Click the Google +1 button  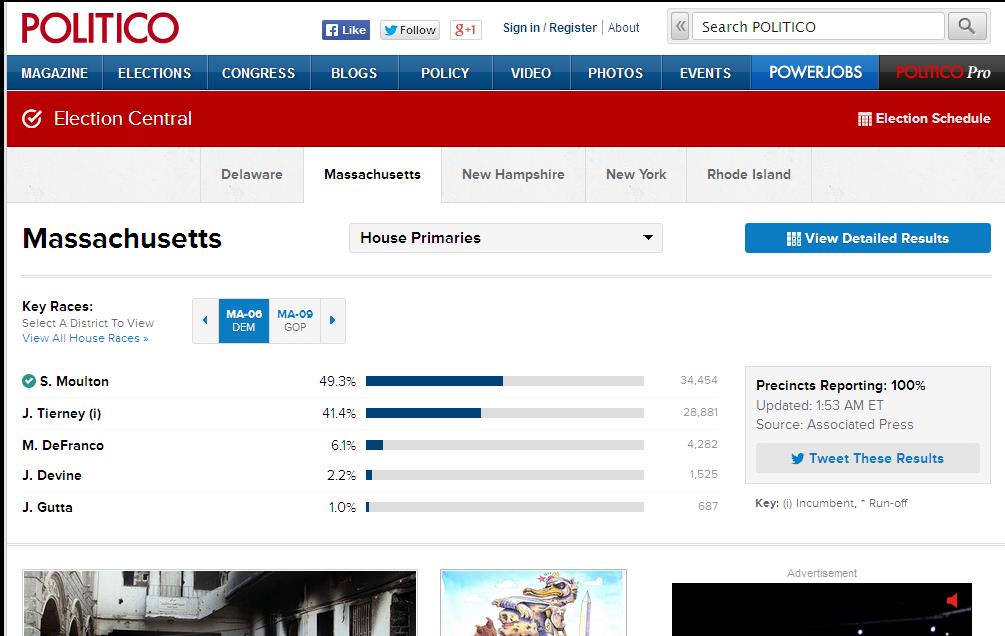pyautogui.click(x=465, y=30)
